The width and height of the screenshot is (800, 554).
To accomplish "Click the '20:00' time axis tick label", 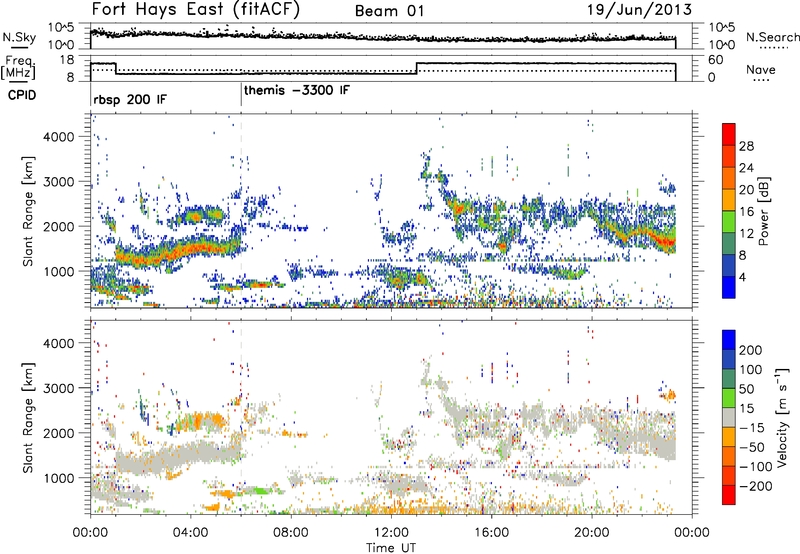I will 592,533.
